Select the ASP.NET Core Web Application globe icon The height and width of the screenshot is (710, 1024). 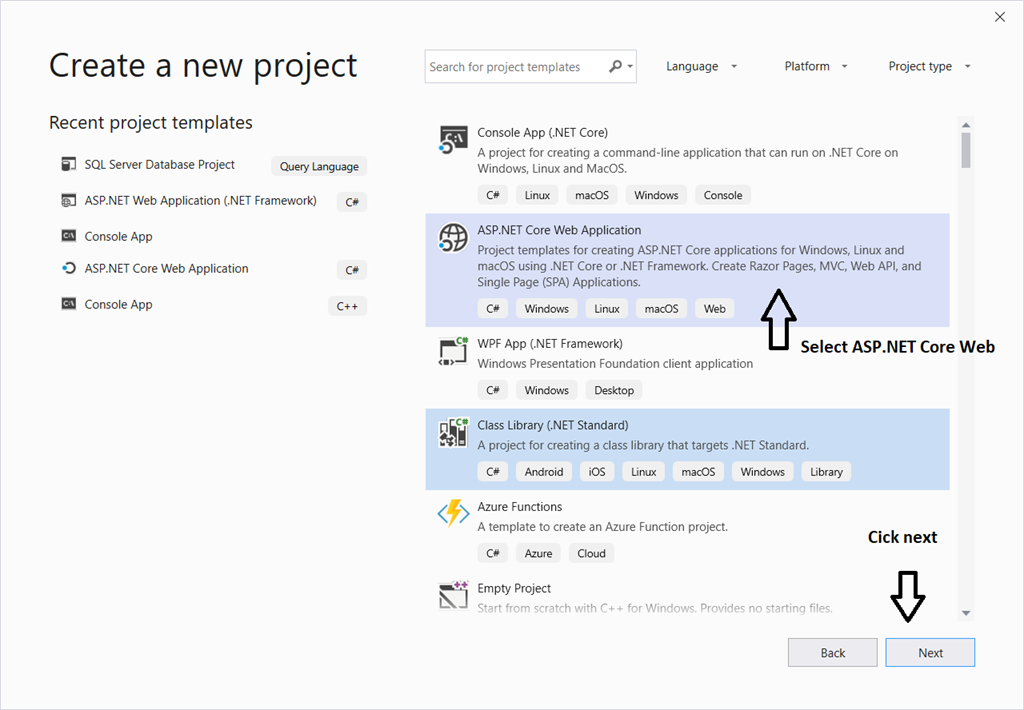pos(452,238)
